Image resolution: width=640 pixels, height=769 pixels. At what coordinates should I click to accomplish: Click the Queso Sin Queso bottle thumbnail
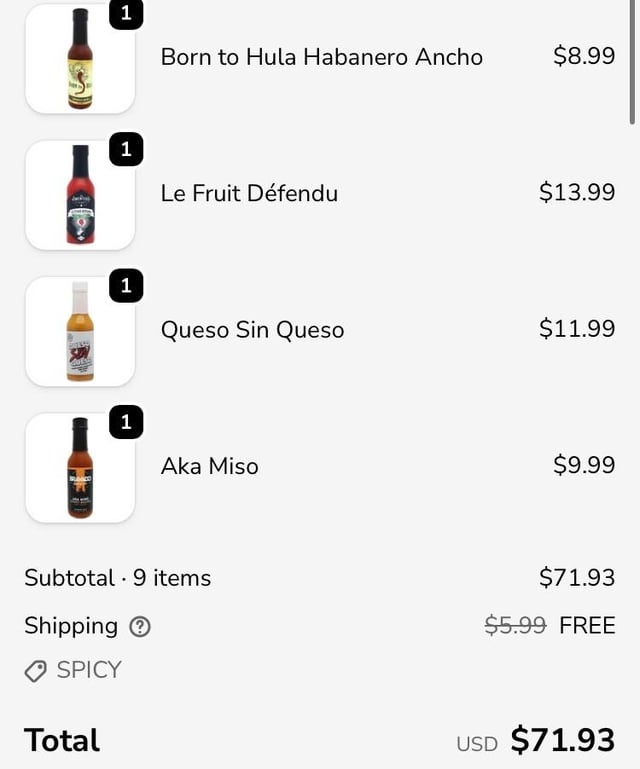80,331
